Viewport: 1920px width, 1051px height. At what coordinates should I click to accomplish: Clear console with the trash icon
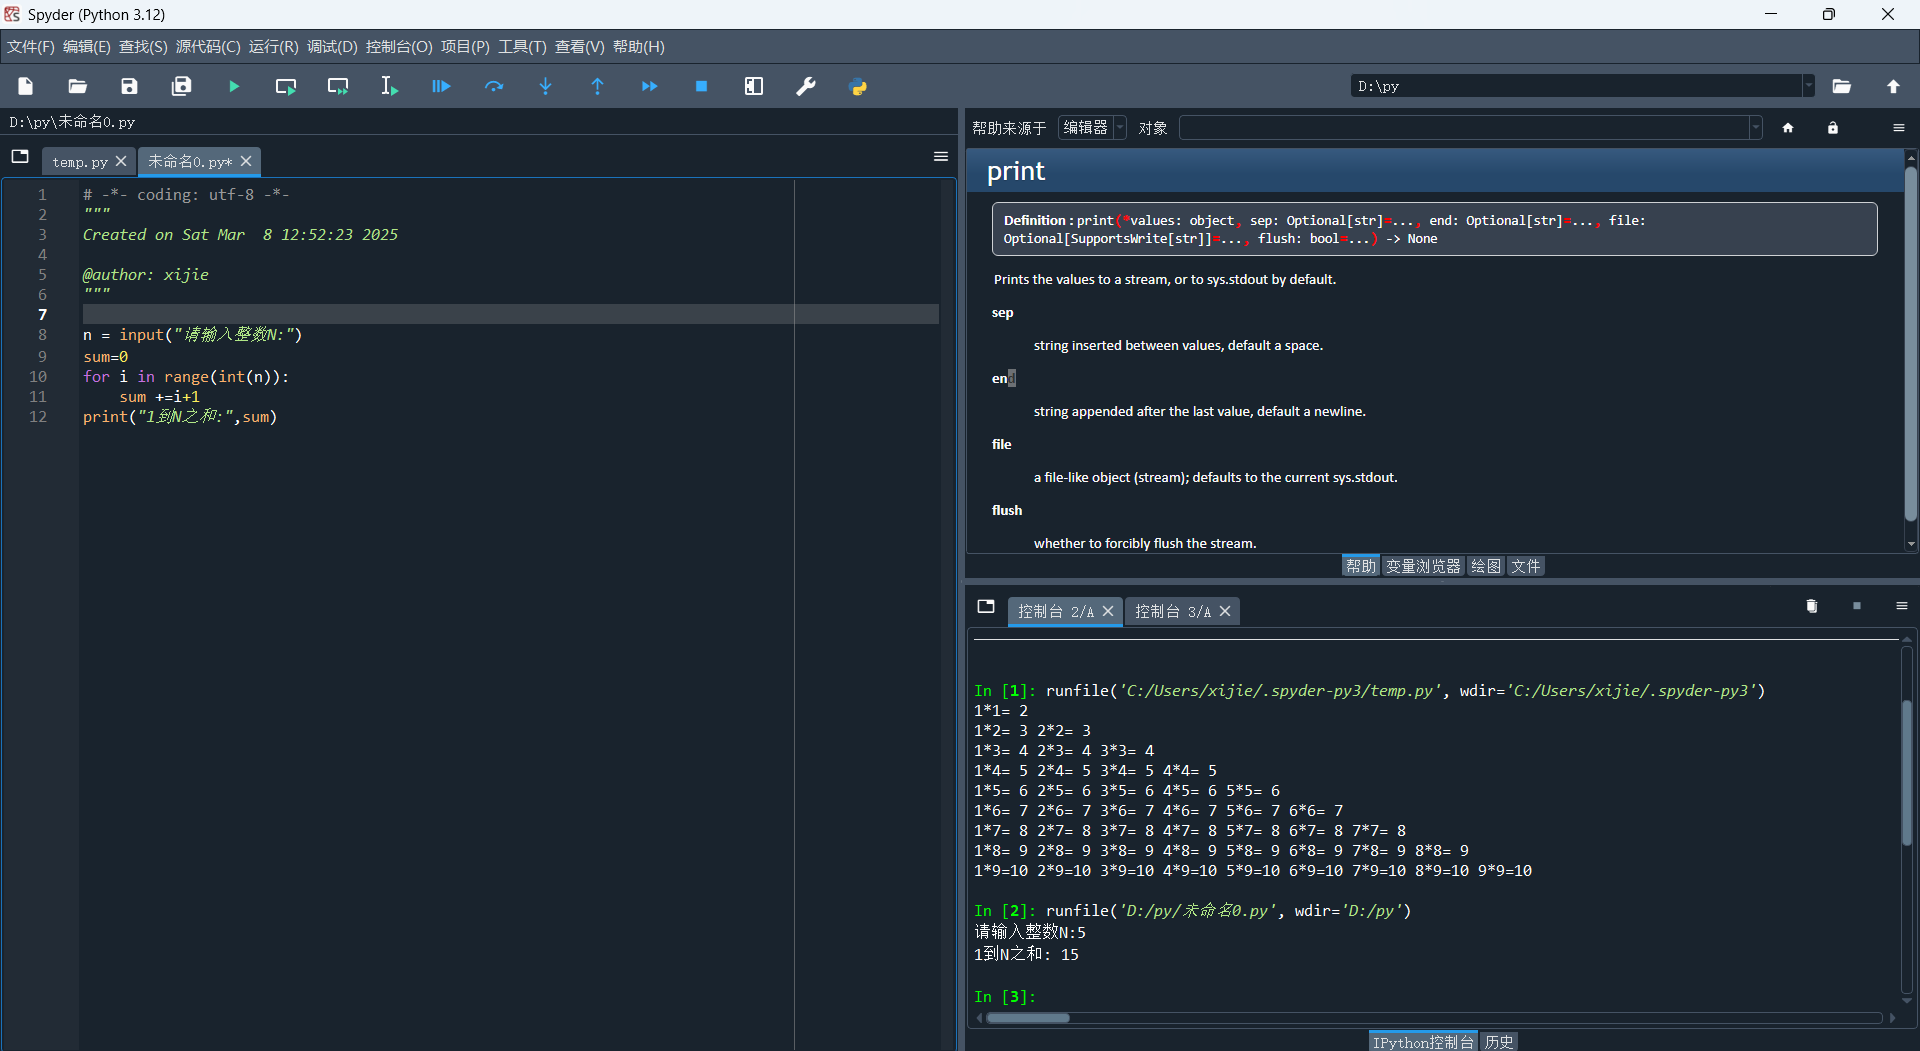click(x=1811, y=607)
